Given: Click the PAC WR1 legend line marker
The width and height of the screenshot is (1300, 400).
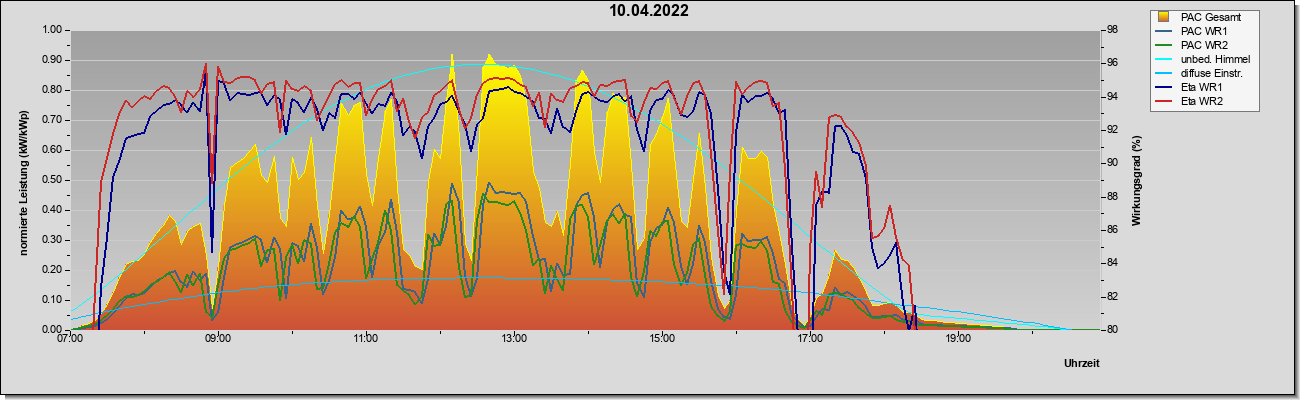Looking at the screenshot, I should [1164, 31].
